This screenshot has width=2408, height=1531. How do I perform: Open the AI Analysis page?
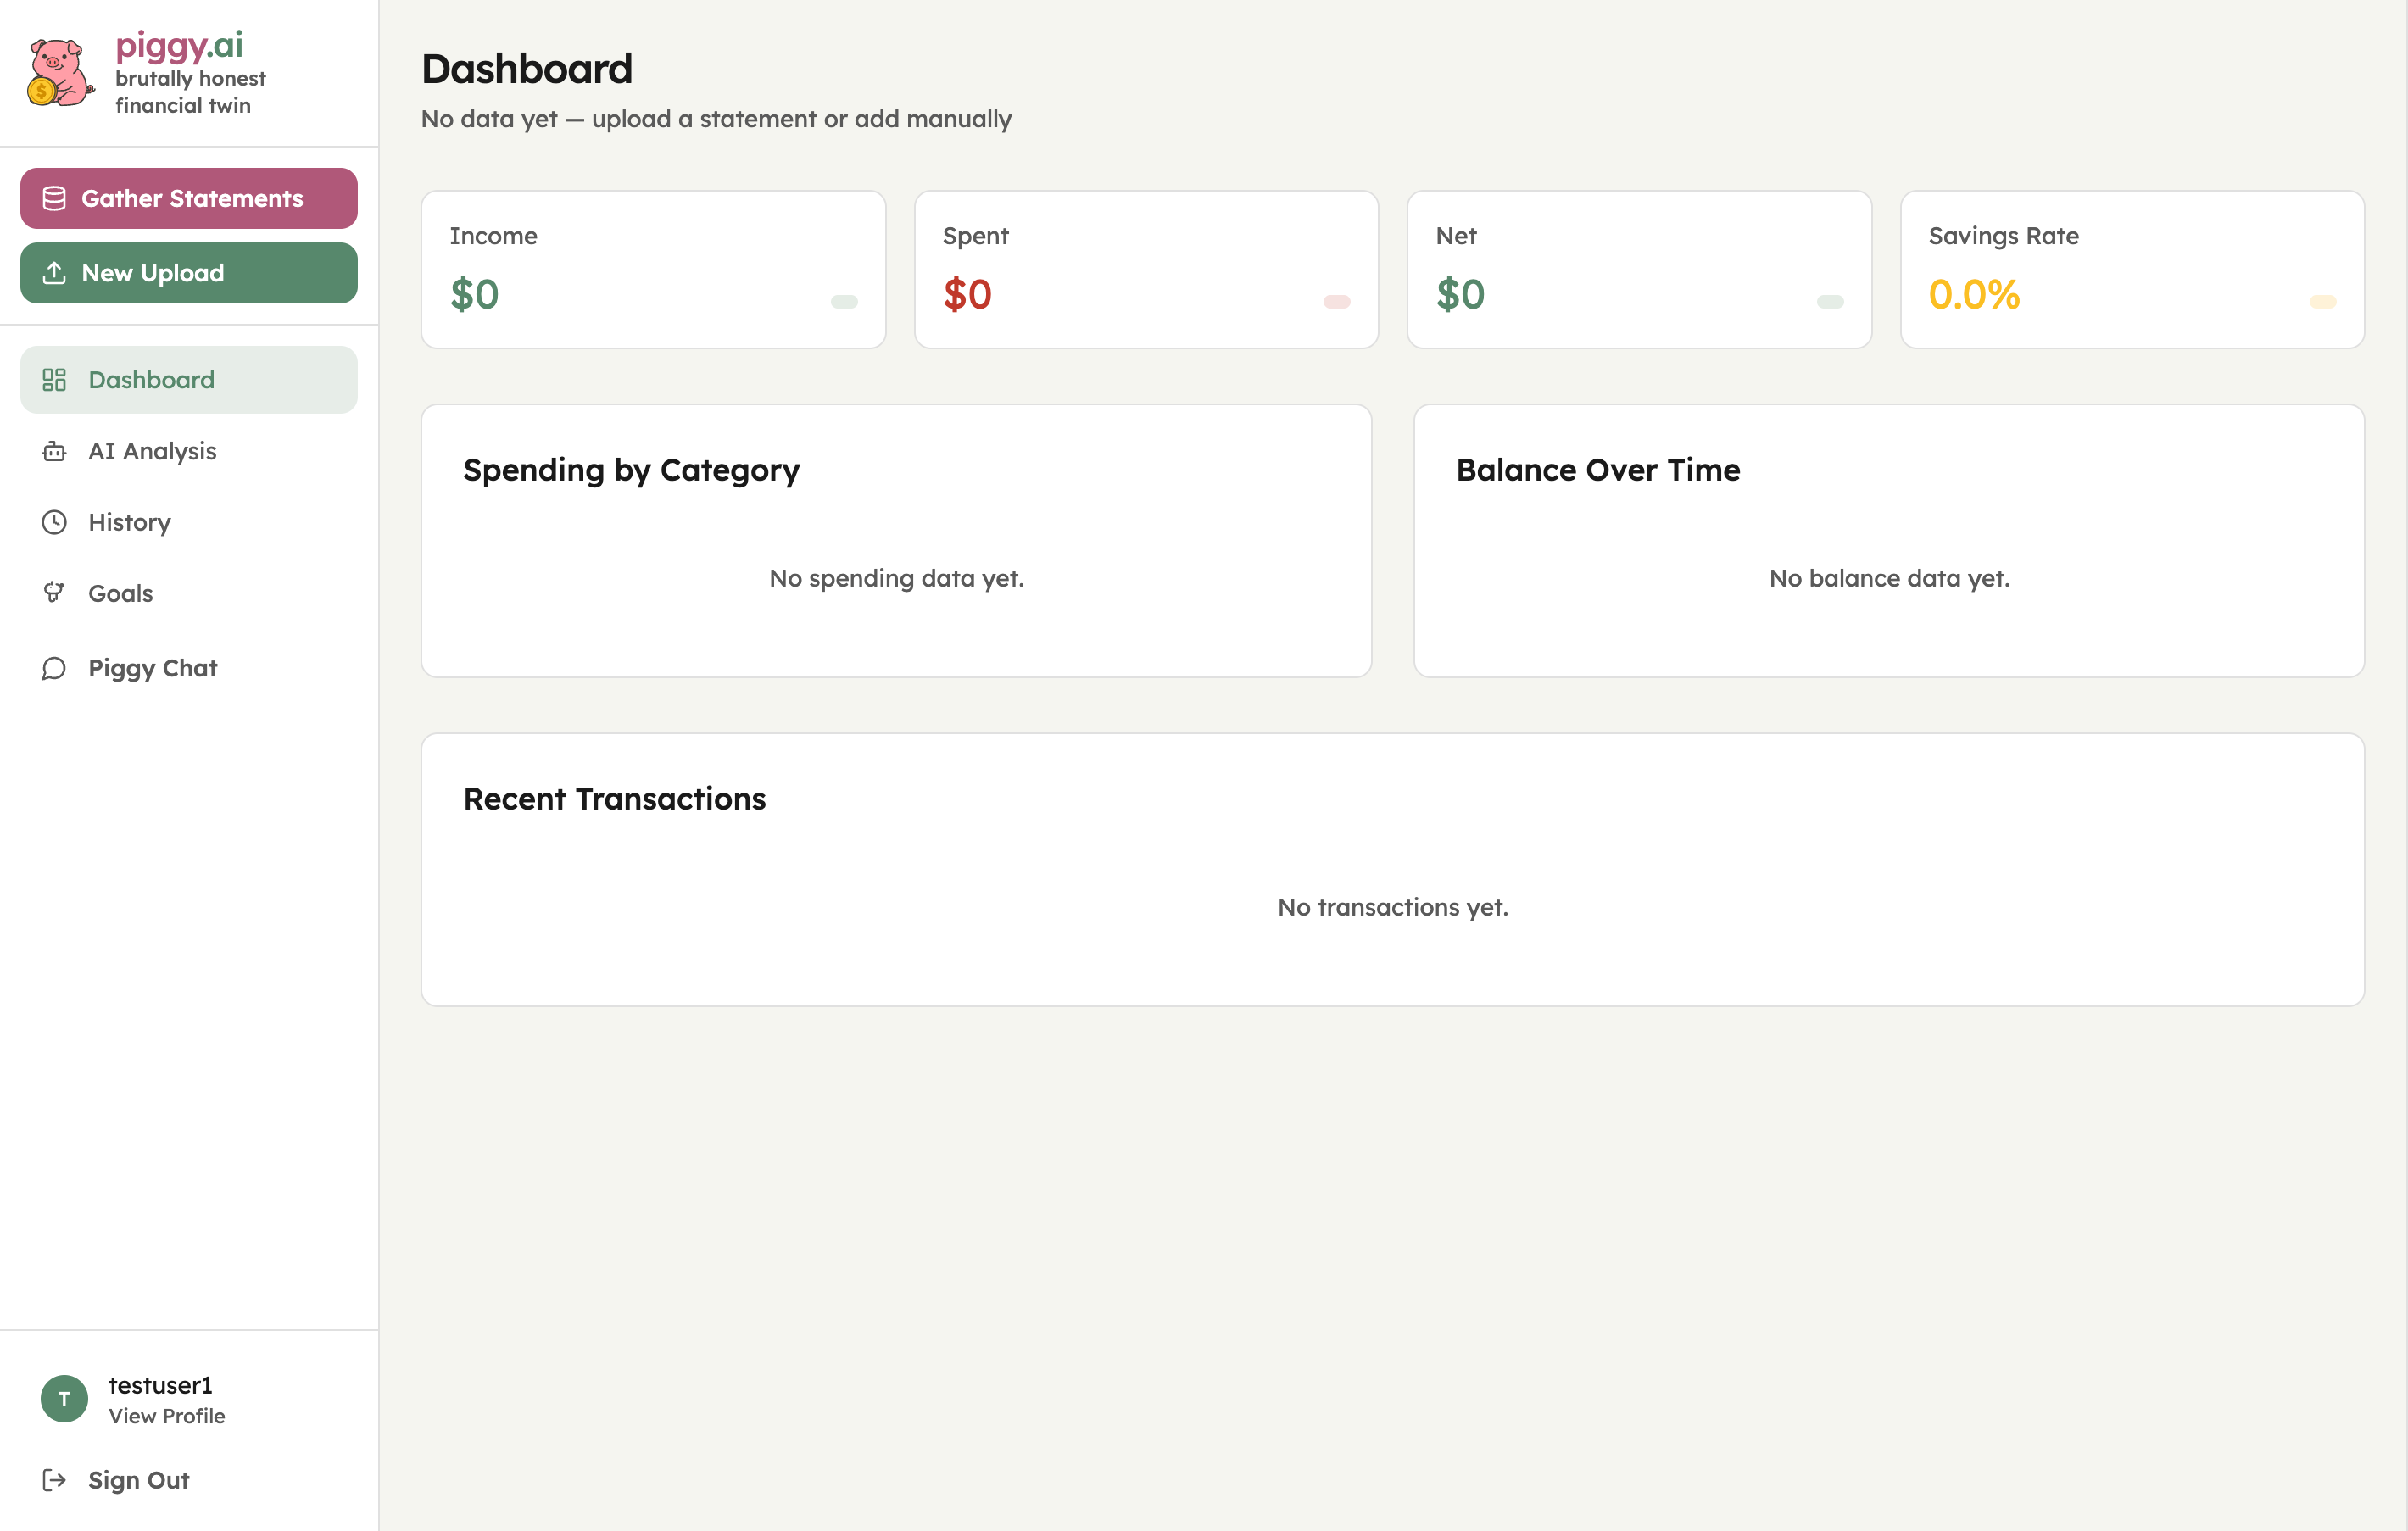152,452
